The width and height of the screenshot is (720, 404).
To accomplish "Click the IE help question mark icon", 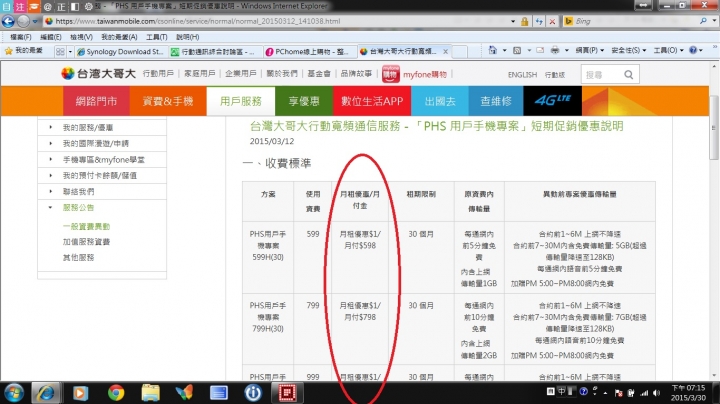I will pos(693,50).
